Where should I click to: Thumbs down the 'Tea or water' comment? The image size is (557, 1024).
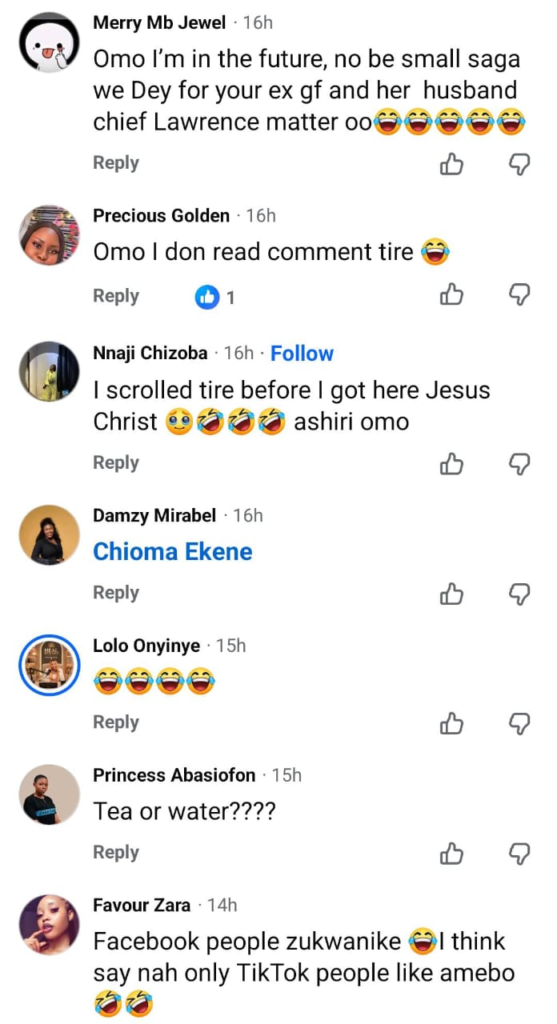[x=519, y=852]
